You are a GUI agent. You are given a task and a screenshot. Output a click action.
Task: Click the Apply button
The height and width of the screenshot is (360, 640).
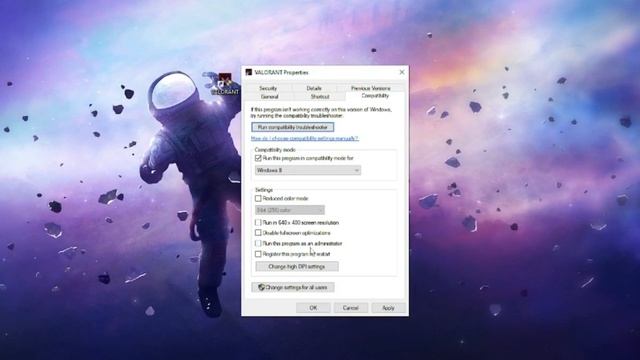[388, 308]
